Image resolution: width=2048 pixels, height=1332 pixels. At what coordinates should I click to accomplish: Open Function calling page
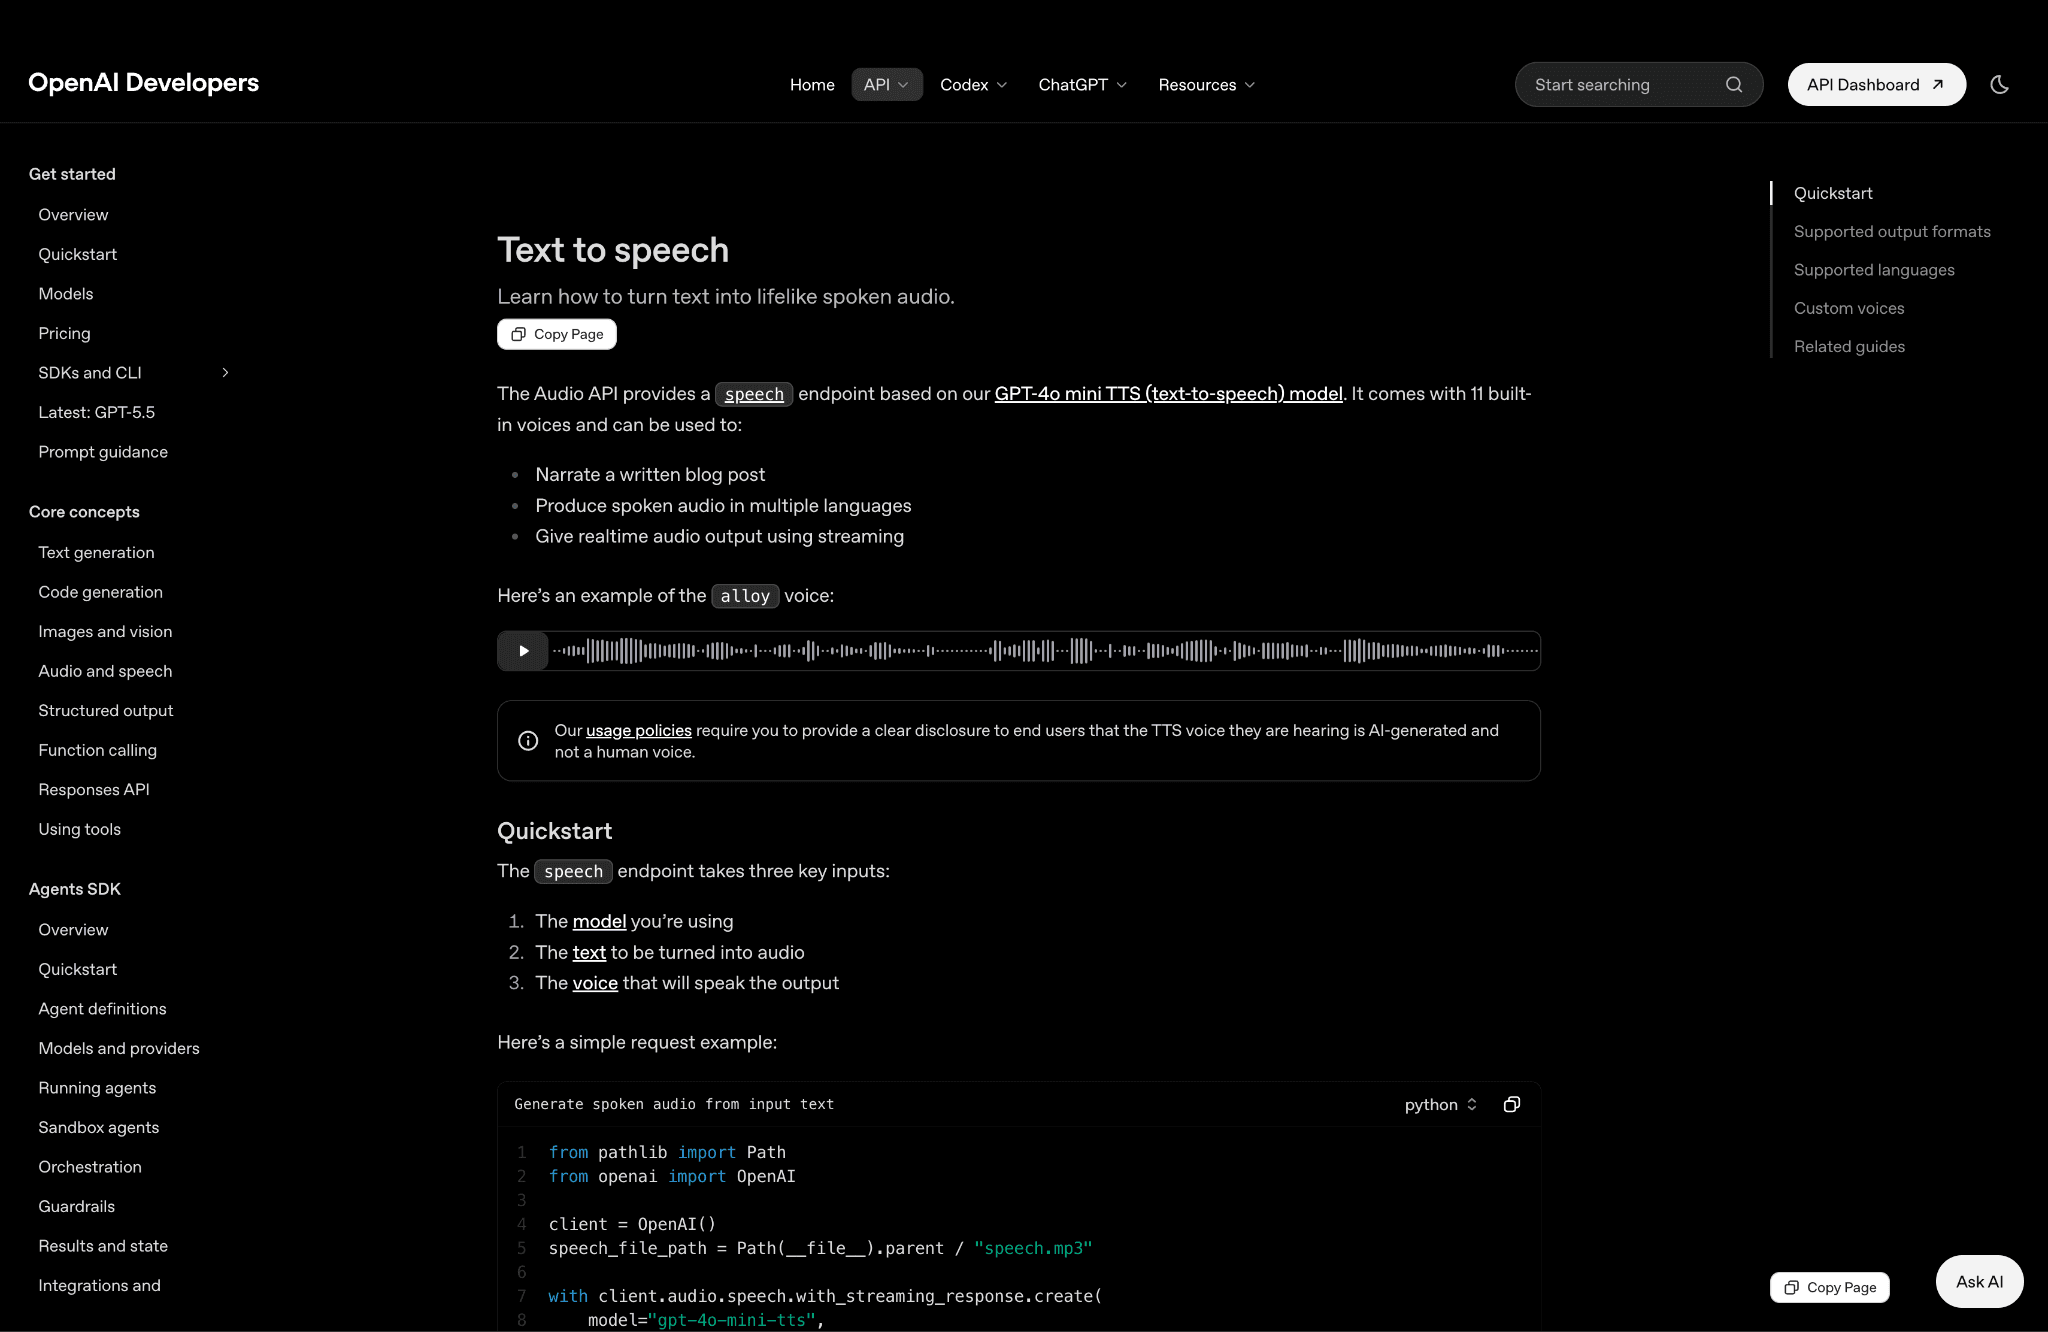tap(97, 750)
